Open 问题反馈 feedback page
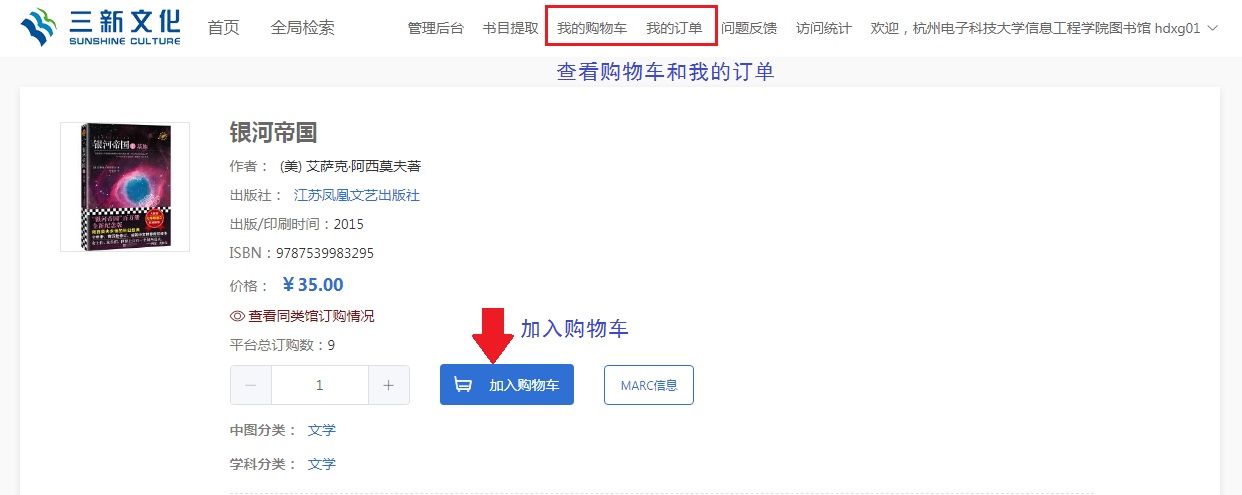The image size is (1242, 495). [749, 28]
